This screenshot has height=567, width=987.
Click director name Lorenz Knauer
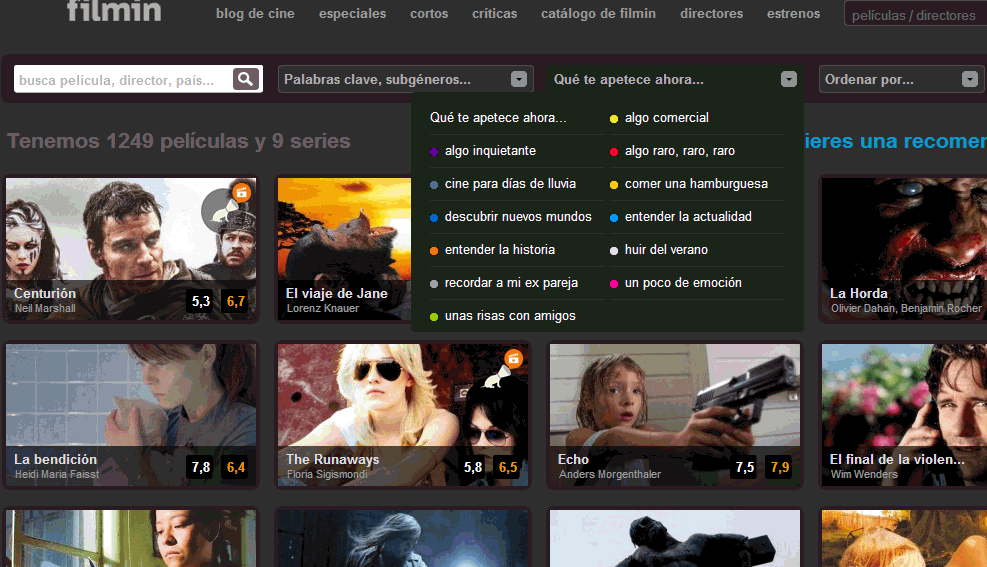323,308
